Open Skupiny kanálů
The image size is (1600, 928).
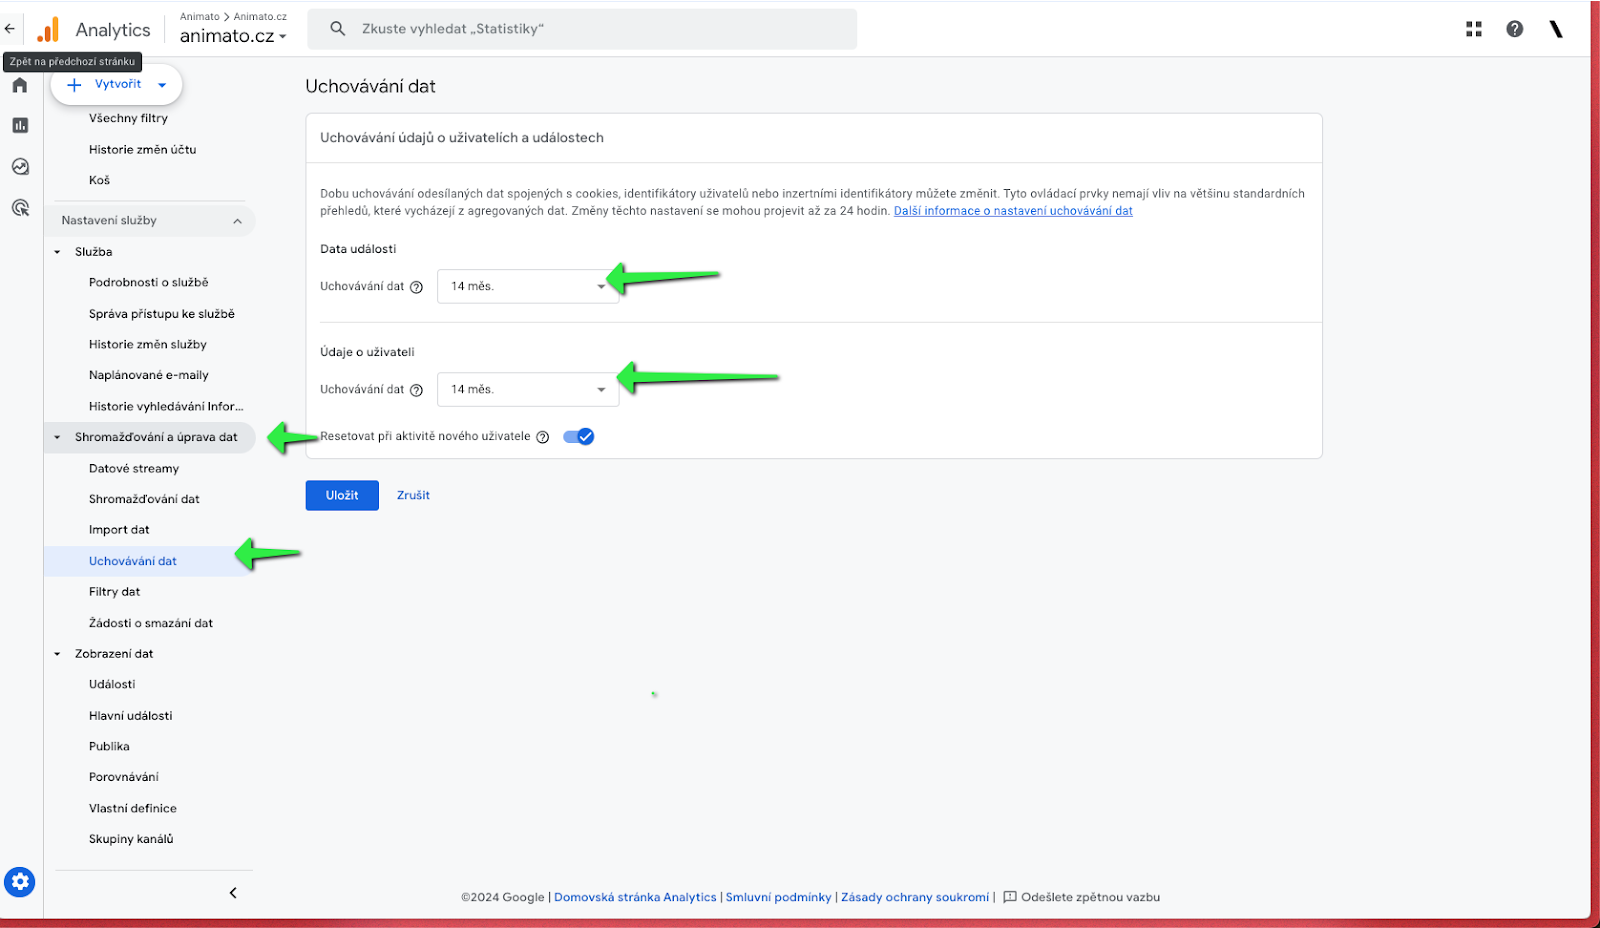click(131, 839)
